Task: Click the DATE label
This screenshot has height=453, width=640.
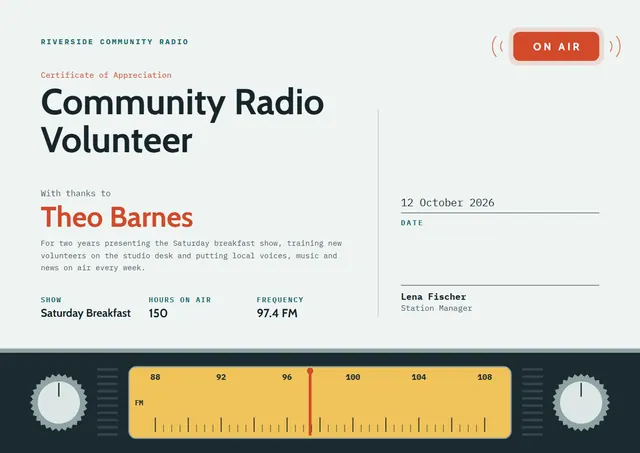Action: [x=412, y=223]
